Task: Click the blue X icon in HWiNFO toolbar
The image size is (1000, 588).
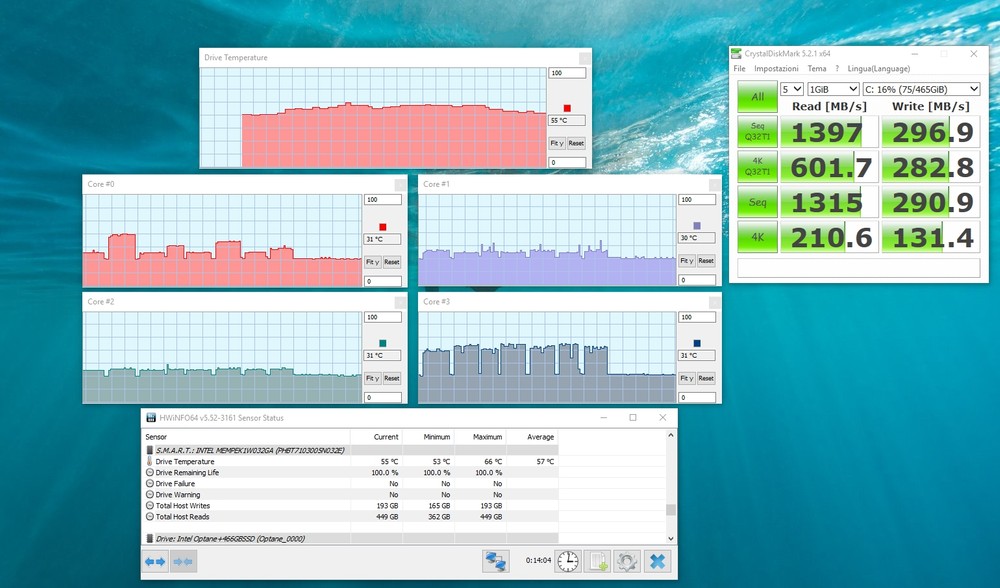Action: pyautogui.click(x=657, y=562)
